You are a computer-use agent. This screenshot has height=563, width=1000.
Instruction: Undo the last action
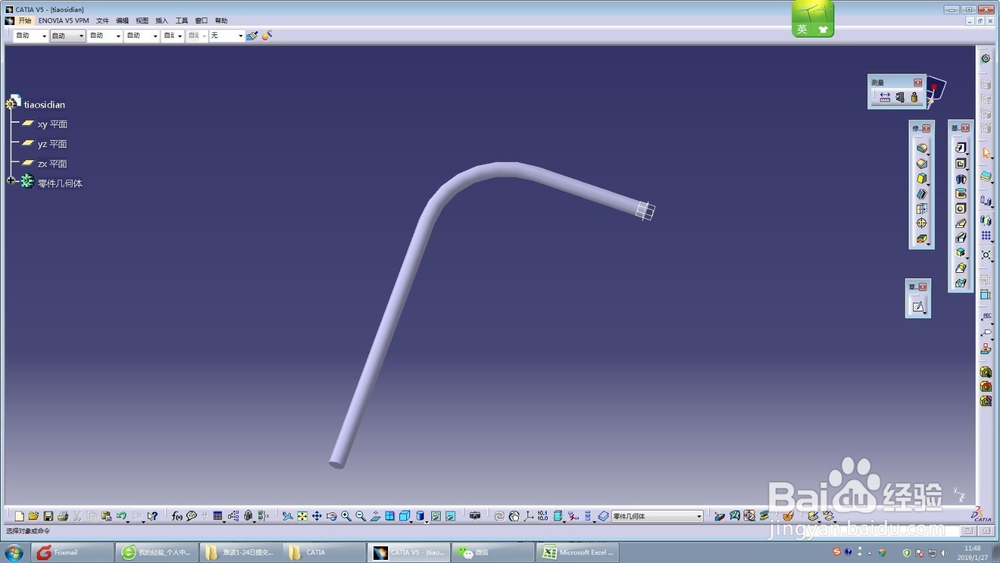point(121,516)
